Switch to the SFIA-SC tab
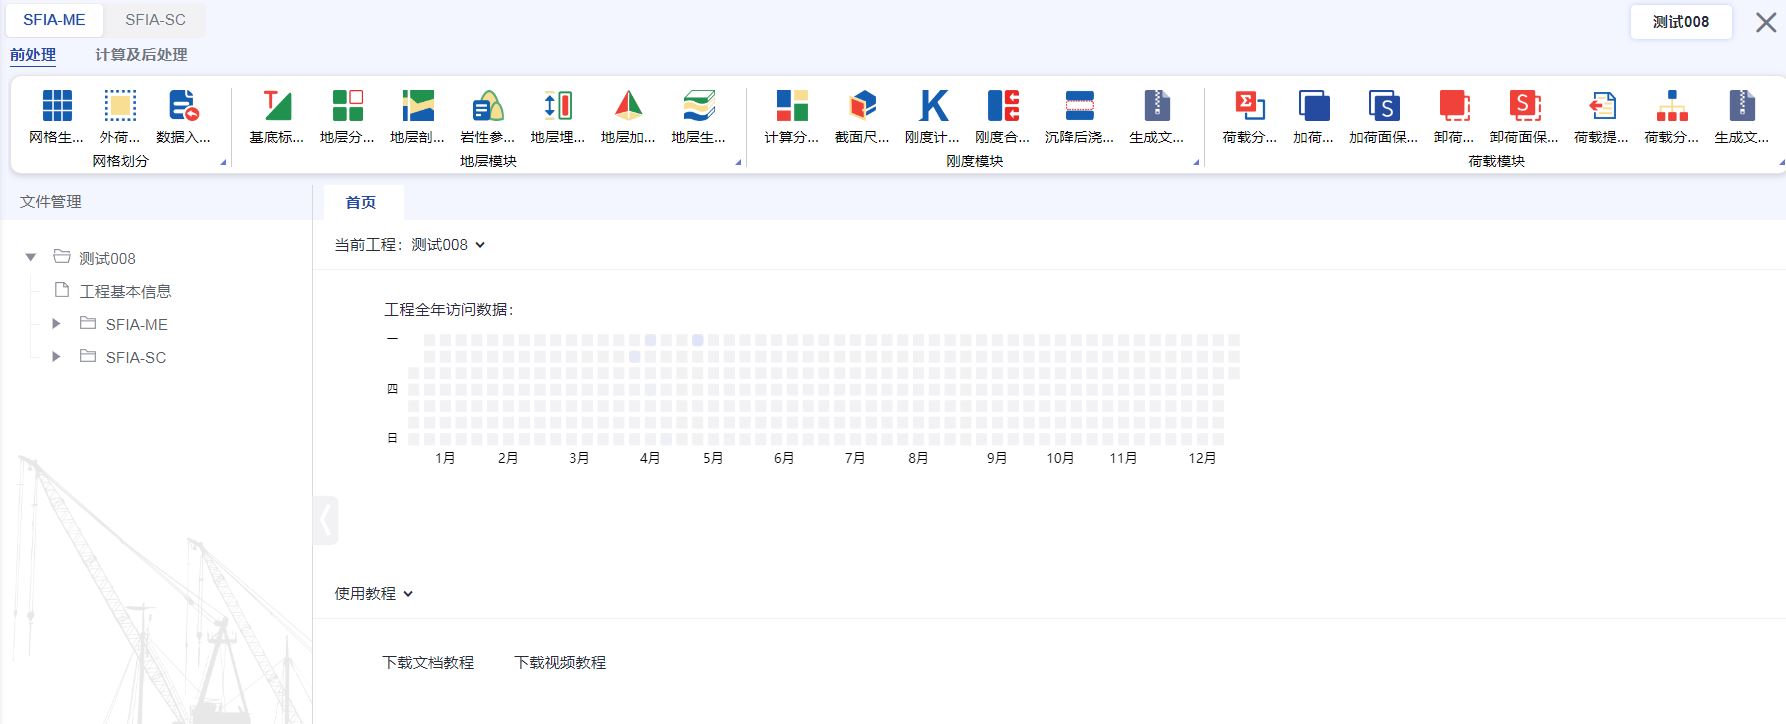Image resolution: width=1786 pixels, height=724 pixels. [x=155, y=20]
